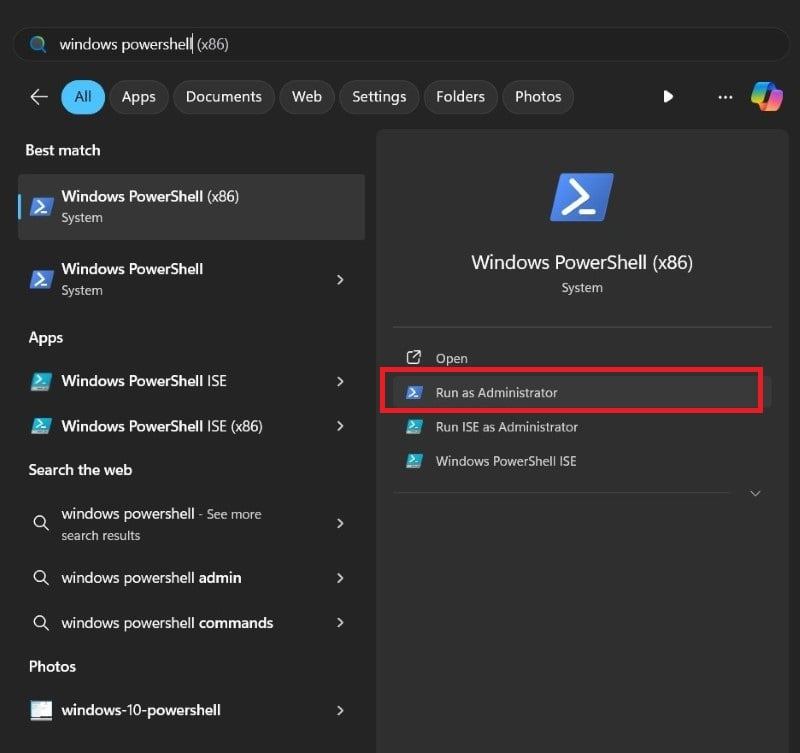Click the Windows PowerShell System result icon

(41, 280)
